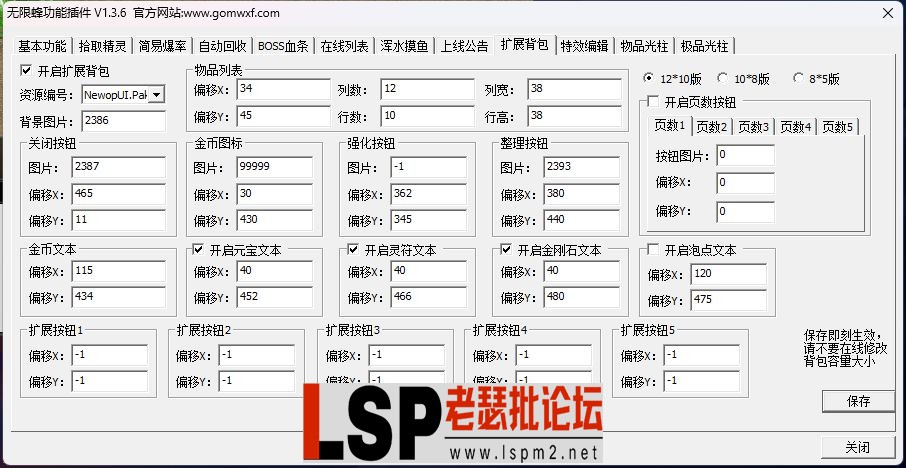
Task: Uncheck 开启金刚石文本 checkbox
Action: [x=506, y=250]
